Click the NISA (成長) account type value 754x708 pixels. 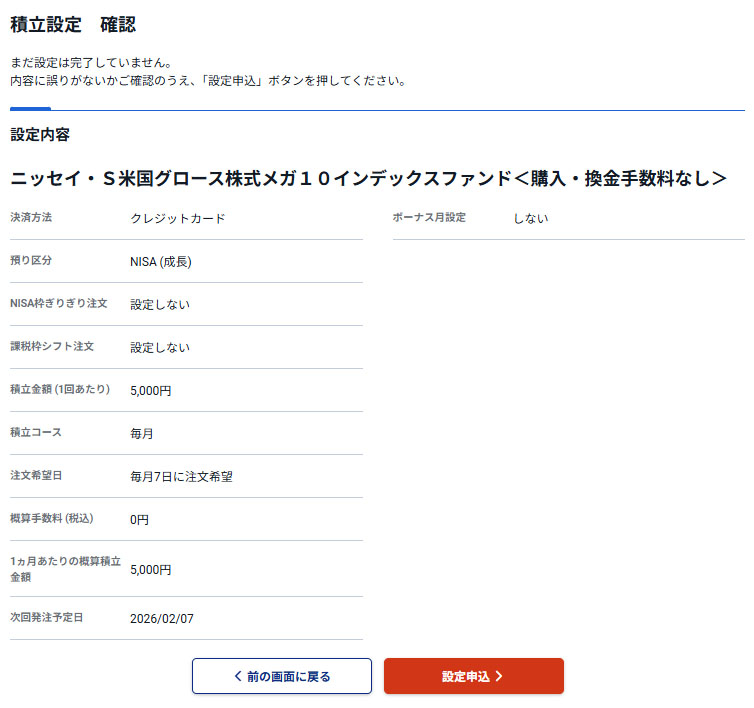pos(160,262)
